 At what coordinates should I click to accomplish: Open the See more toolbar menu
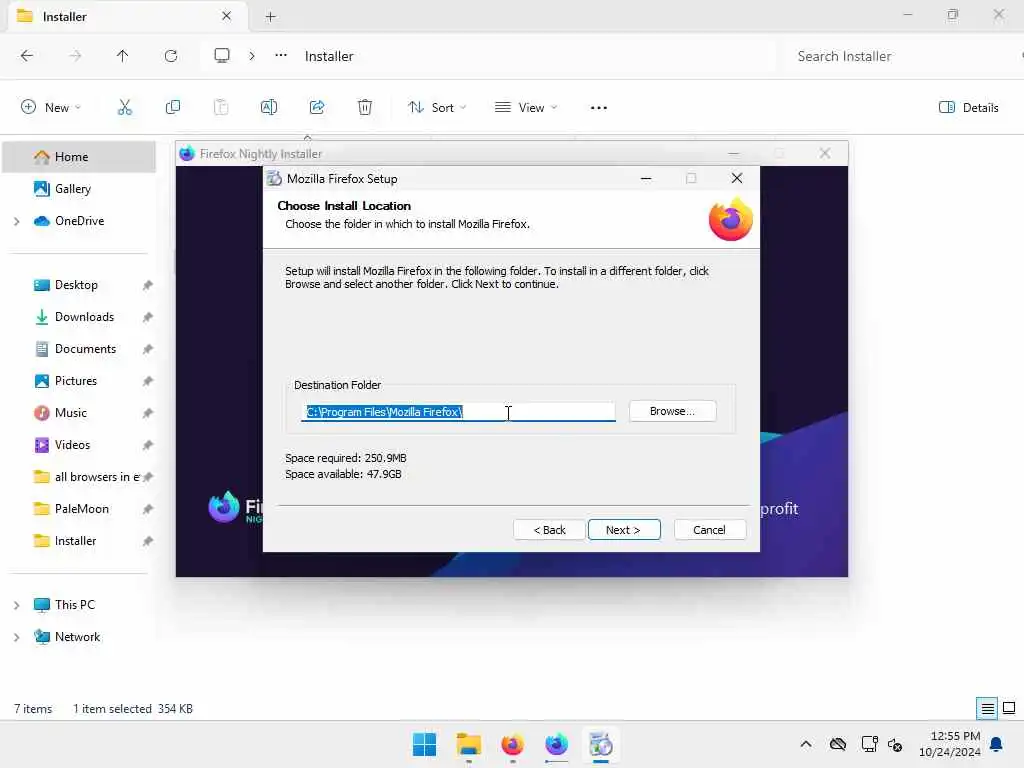tap(599, 108)
